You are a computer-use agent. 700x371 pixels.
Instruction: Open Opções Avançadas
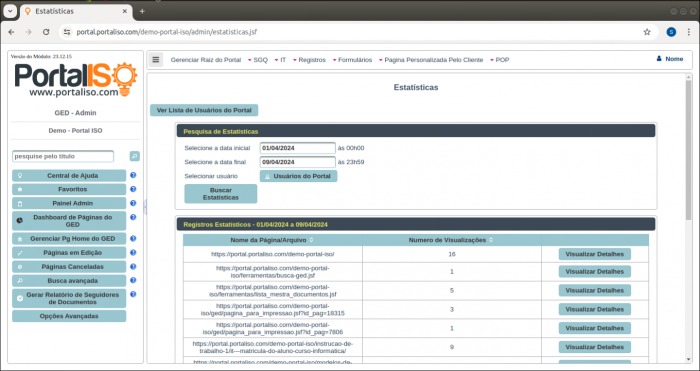pos(69,316)
